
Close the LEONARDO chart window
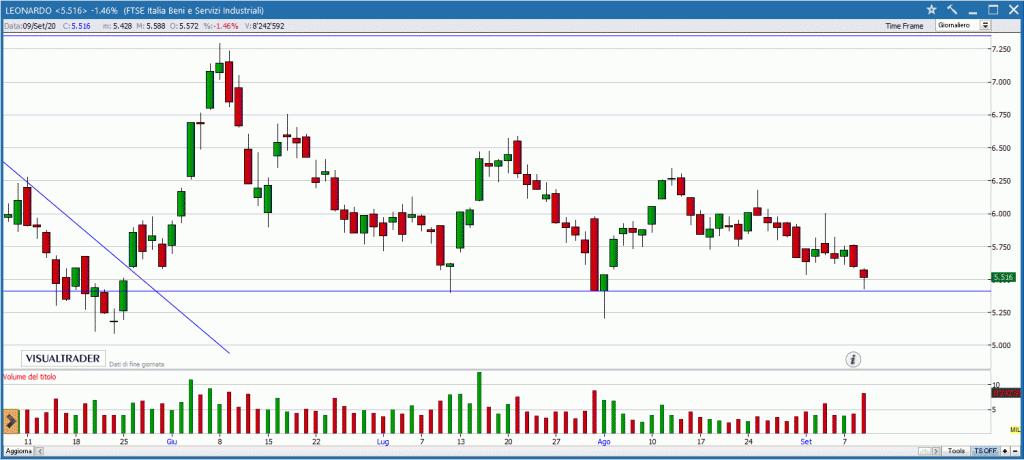click(1013, 9)
